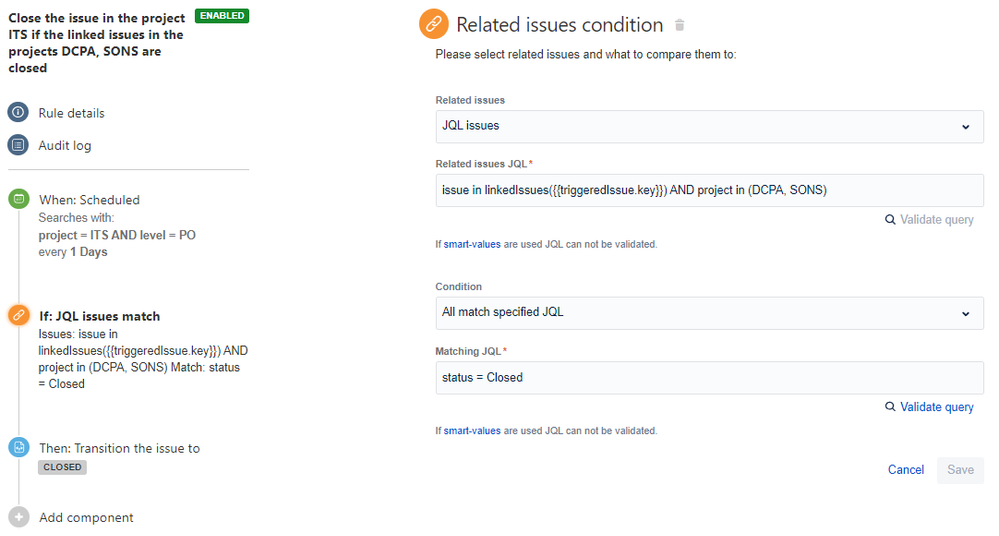Viewport: 999px width, 536px height.
Task: Open the Related issues dropdown
Action: tap(709, 126)
